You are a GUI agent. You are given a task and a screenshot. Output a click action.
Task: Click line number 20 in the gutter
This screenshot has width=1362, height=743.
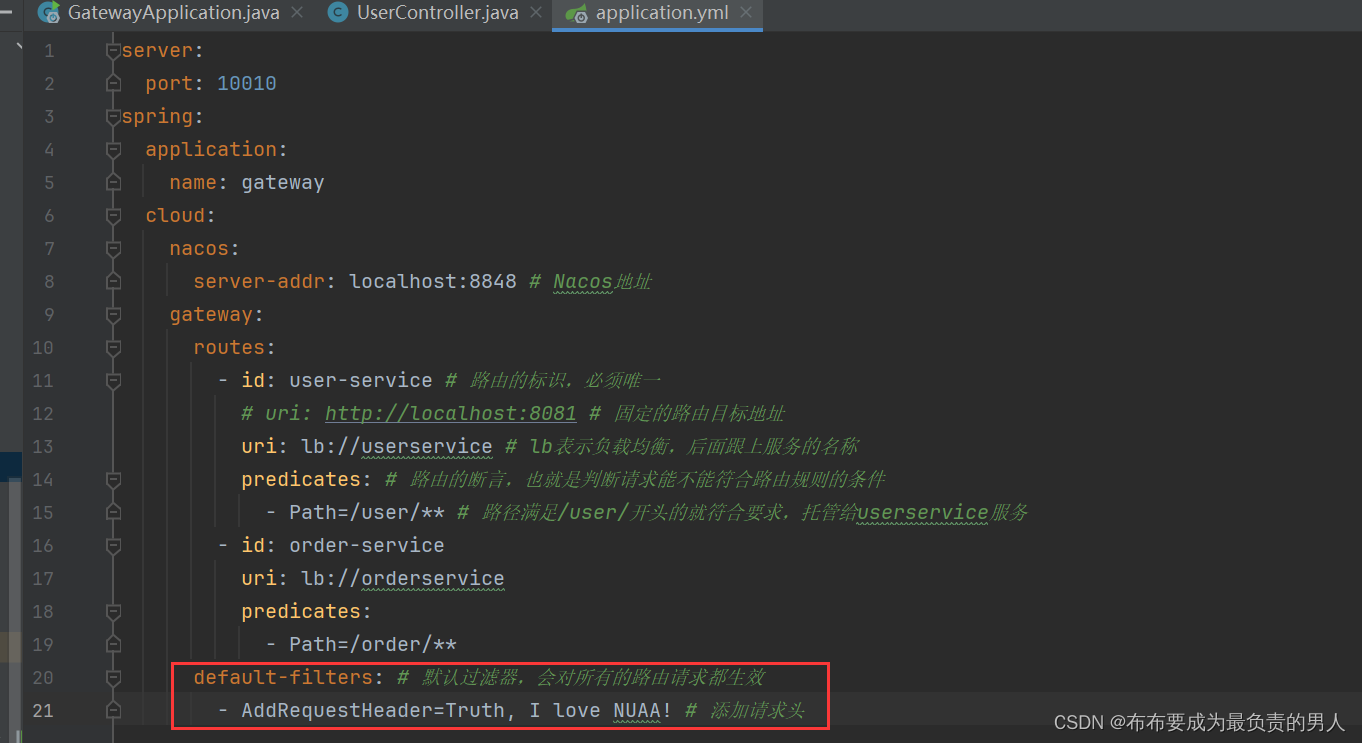(43, 677)
